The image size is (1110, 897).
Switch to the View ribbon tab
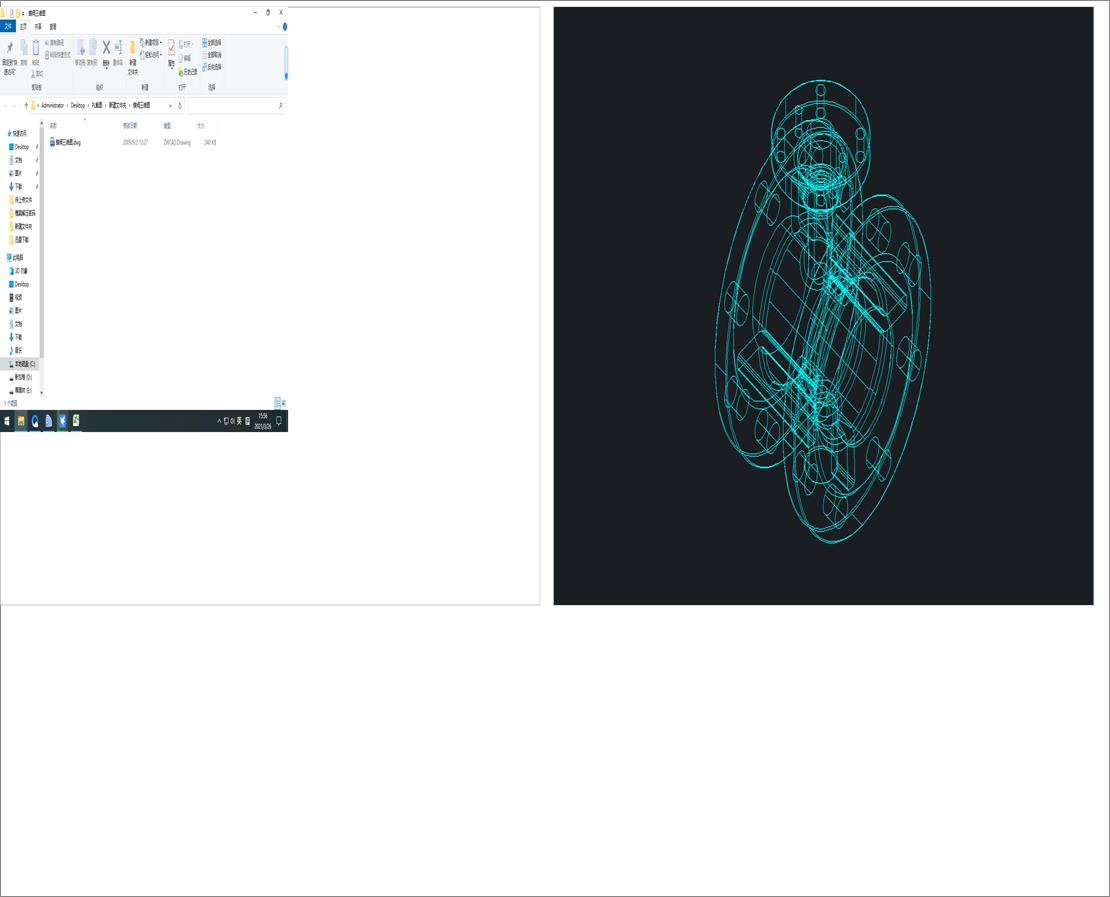click(x=53, y=26)
